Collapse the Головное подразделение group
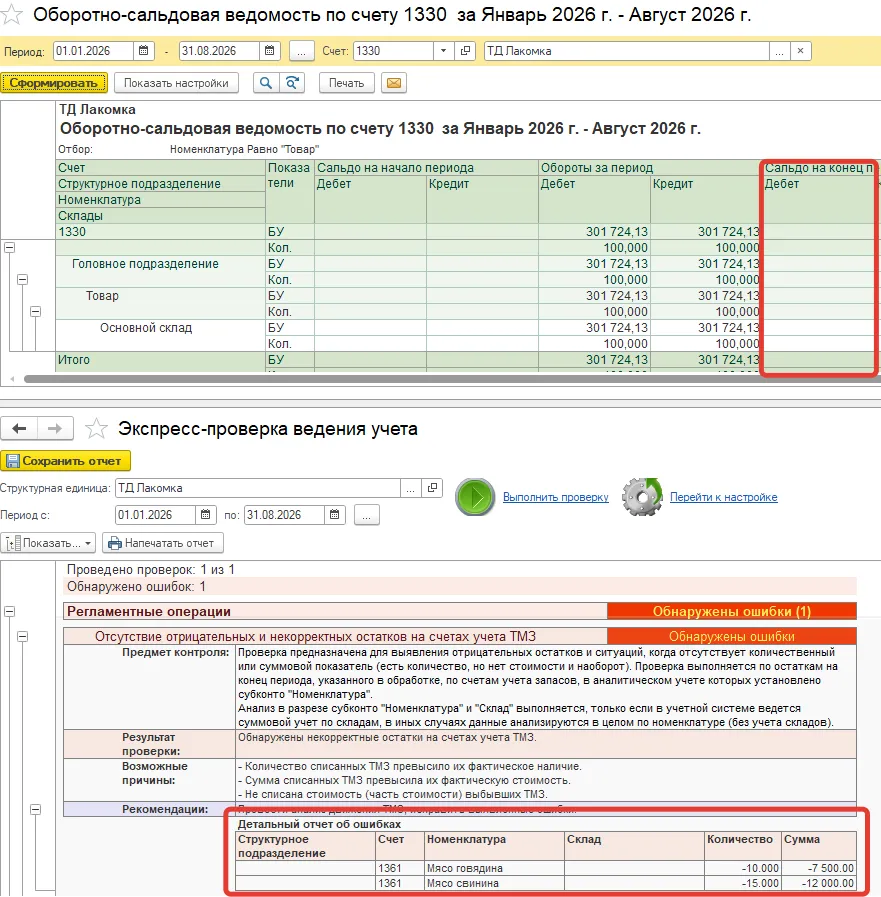The height and width of the screenshot is (897, 881). [x=22, y=280]
